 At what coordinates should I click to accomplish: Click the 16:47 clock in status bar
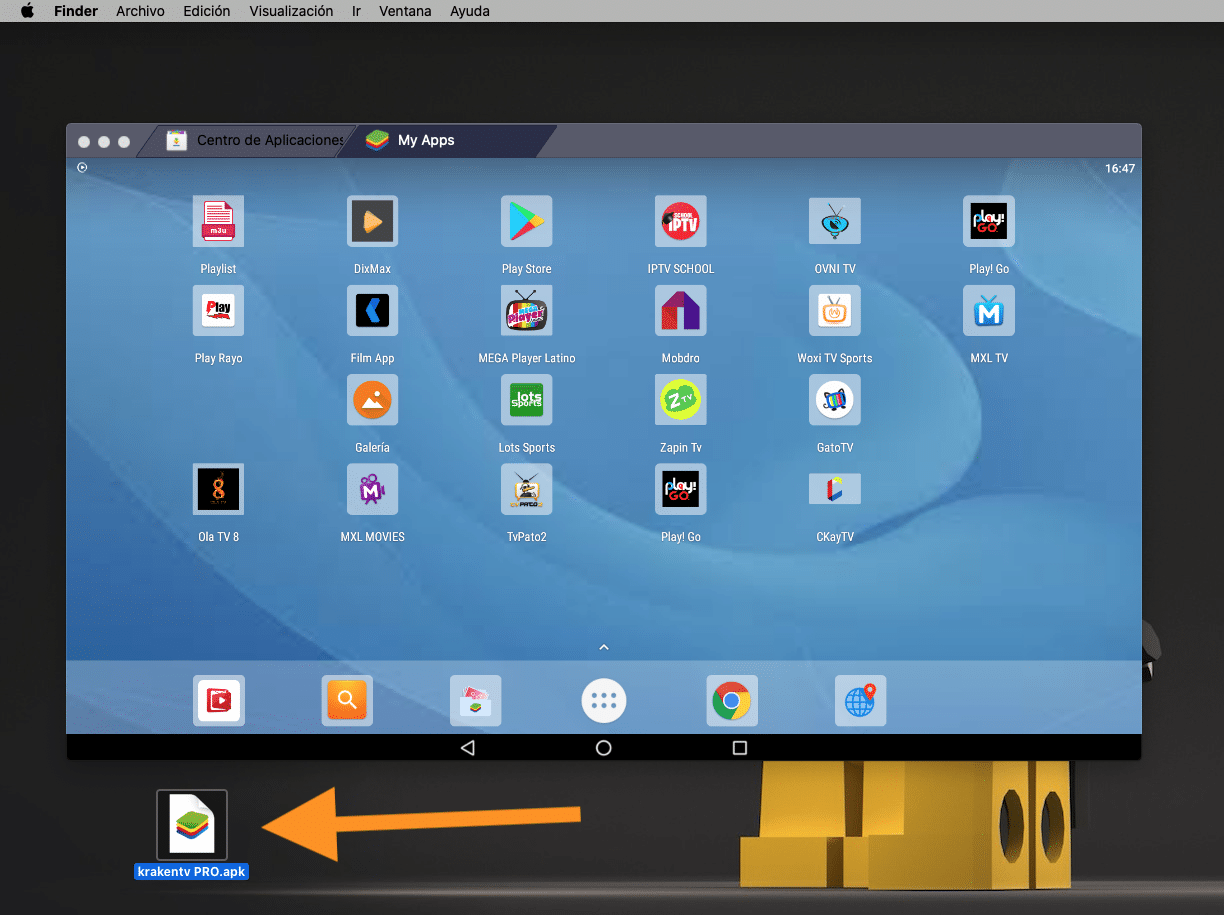click(1120, 169)
